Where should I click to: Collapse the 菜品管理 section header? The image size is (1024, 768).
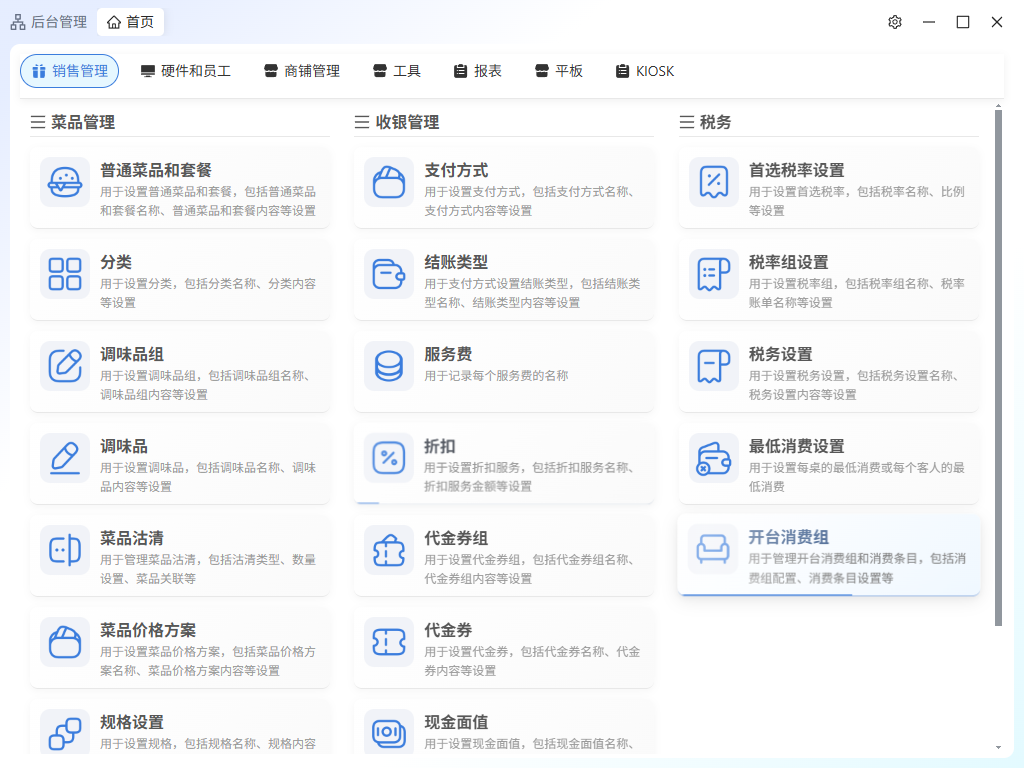[x=73, y=122]
